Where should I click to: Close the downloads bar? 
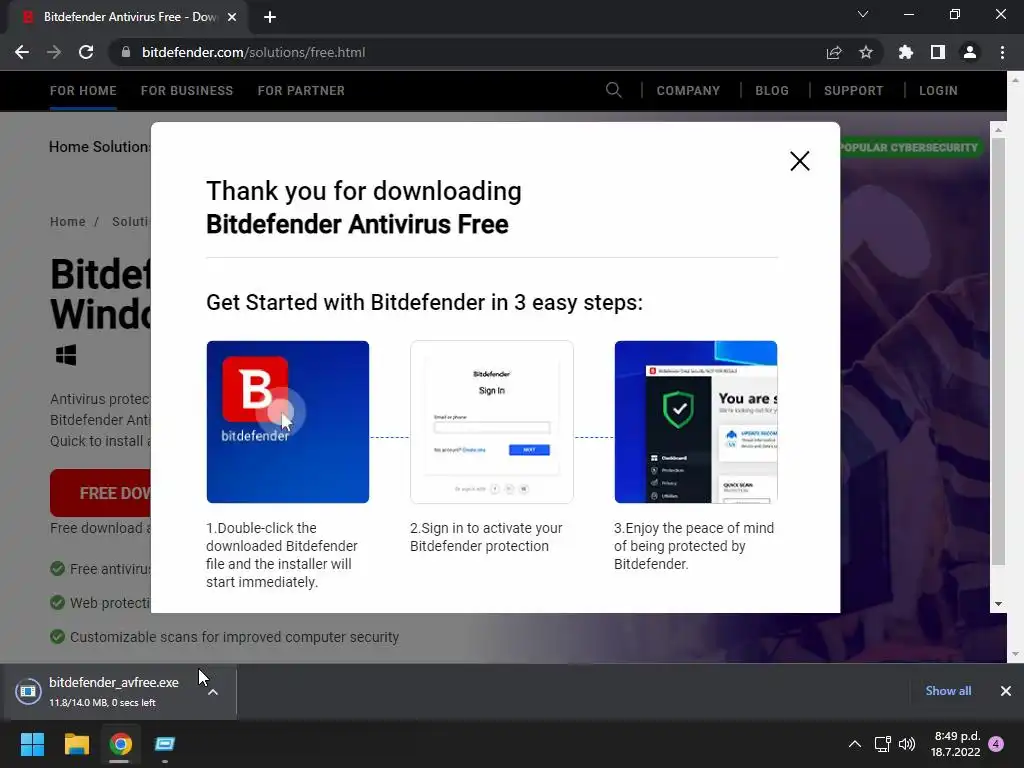pyautogui.click(x=1006, y=691)
